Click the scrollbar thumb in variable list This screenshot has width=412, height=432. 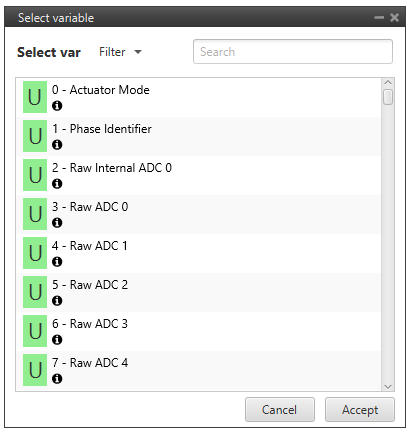(x=388, y=97)
